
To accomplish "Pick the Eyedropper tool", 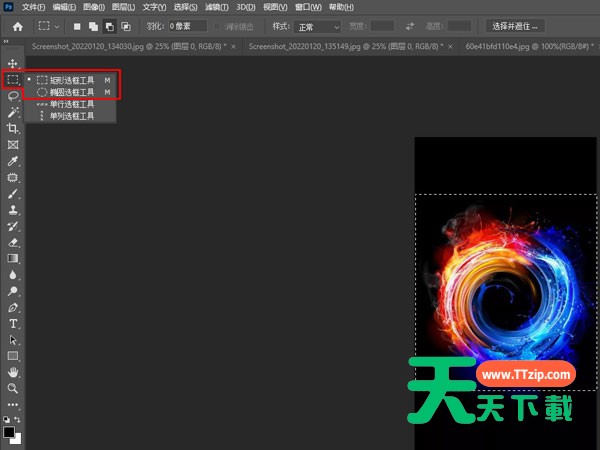I will 13,160.
